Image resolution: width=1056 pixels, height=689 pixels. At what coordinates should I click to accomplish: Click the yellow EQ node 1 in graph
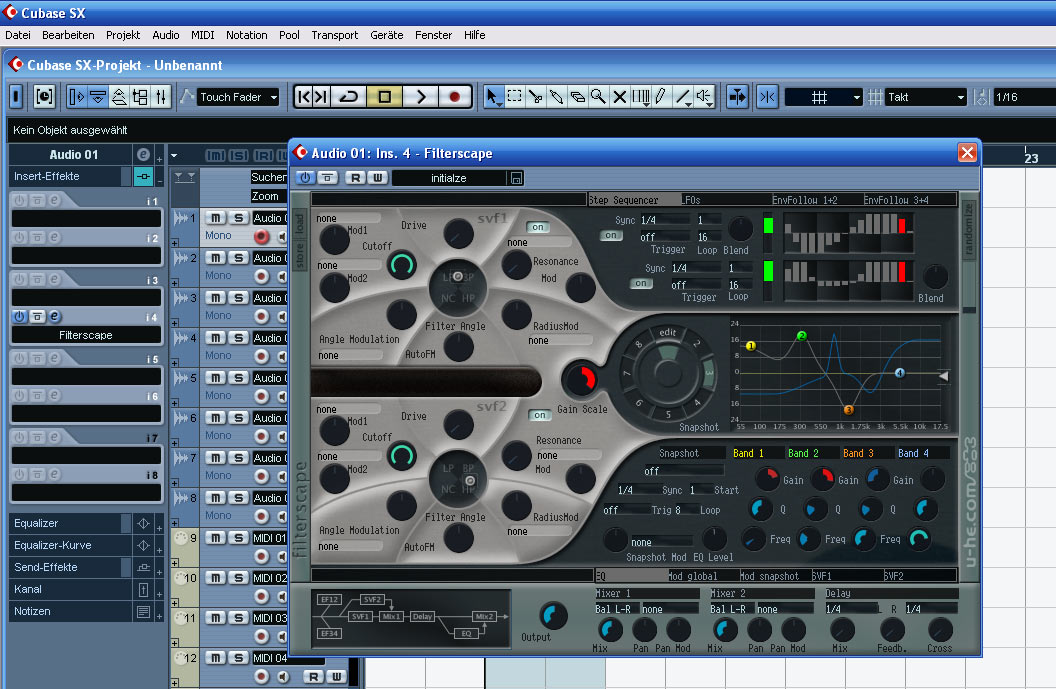(x=751, y=346)
